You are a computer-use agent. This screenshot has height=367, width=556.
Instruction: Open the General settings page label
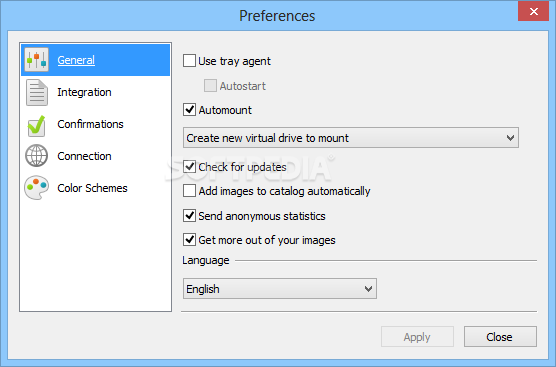76,60
